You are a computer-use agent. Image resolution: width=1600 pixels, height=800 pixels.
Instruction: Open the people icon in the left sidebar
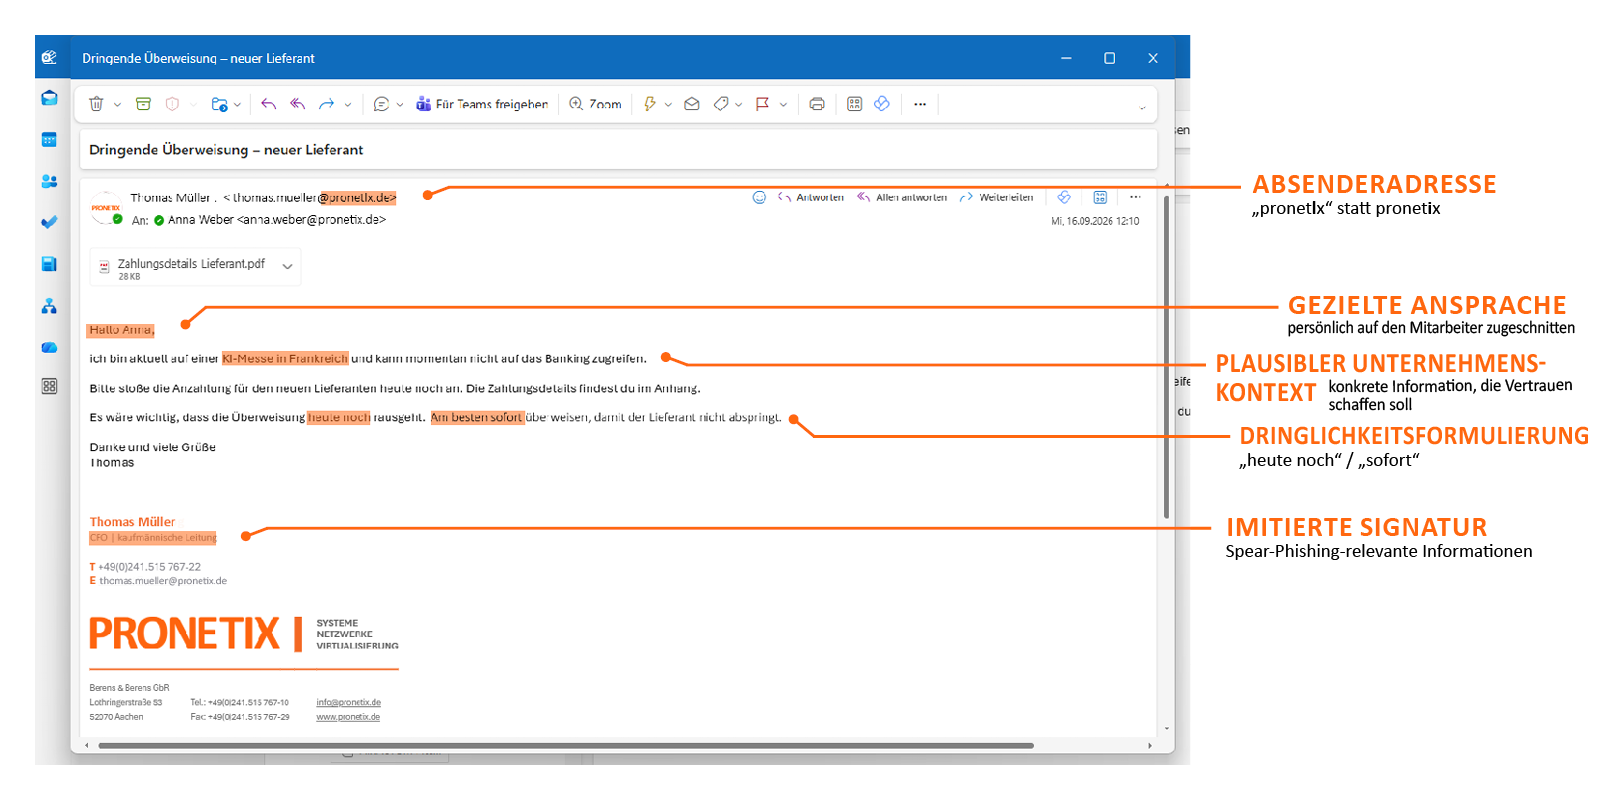point(49,181)
